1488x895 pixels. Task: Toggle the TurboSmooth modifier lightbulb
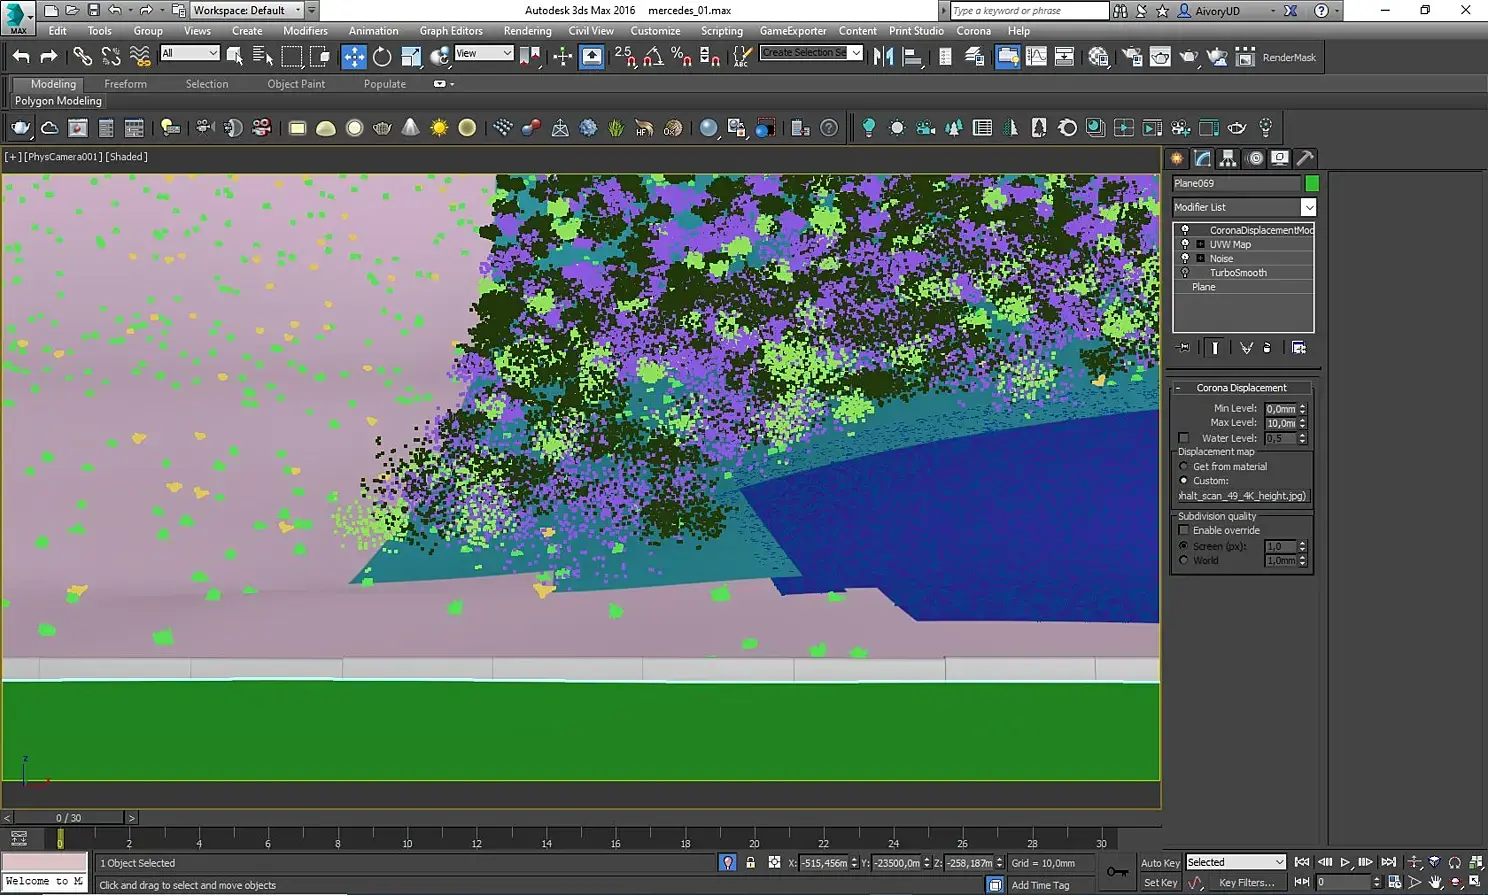point(1185,272)
